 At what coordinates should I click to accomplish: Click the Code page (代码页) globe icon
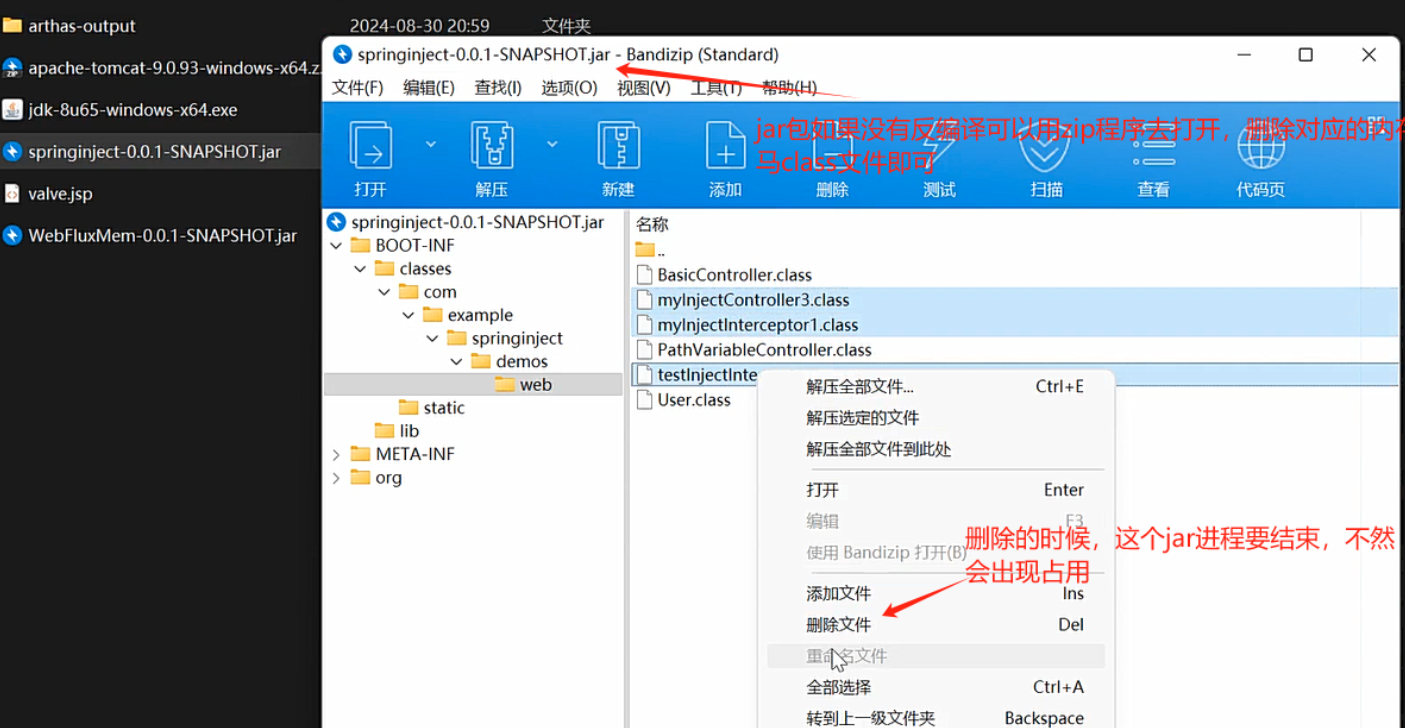point(1260,147)
